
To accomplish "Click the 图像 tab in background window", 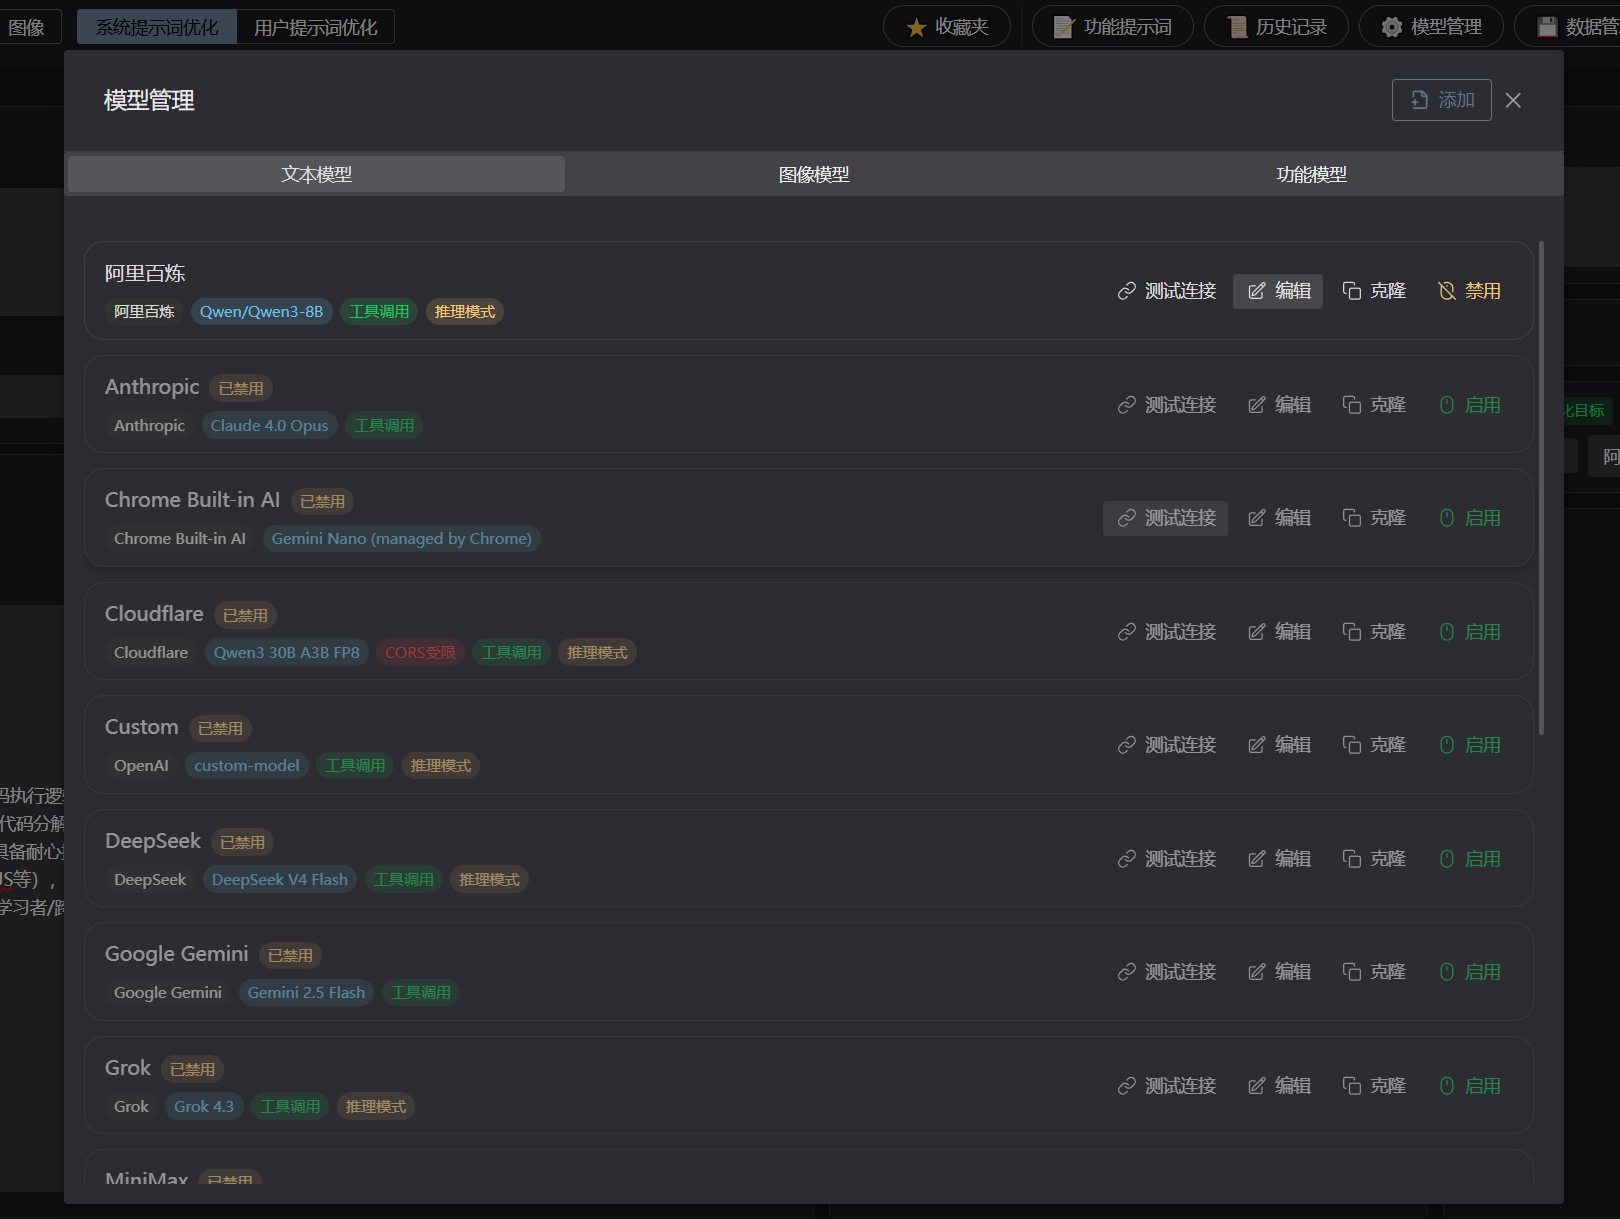I will click(27, 27).
